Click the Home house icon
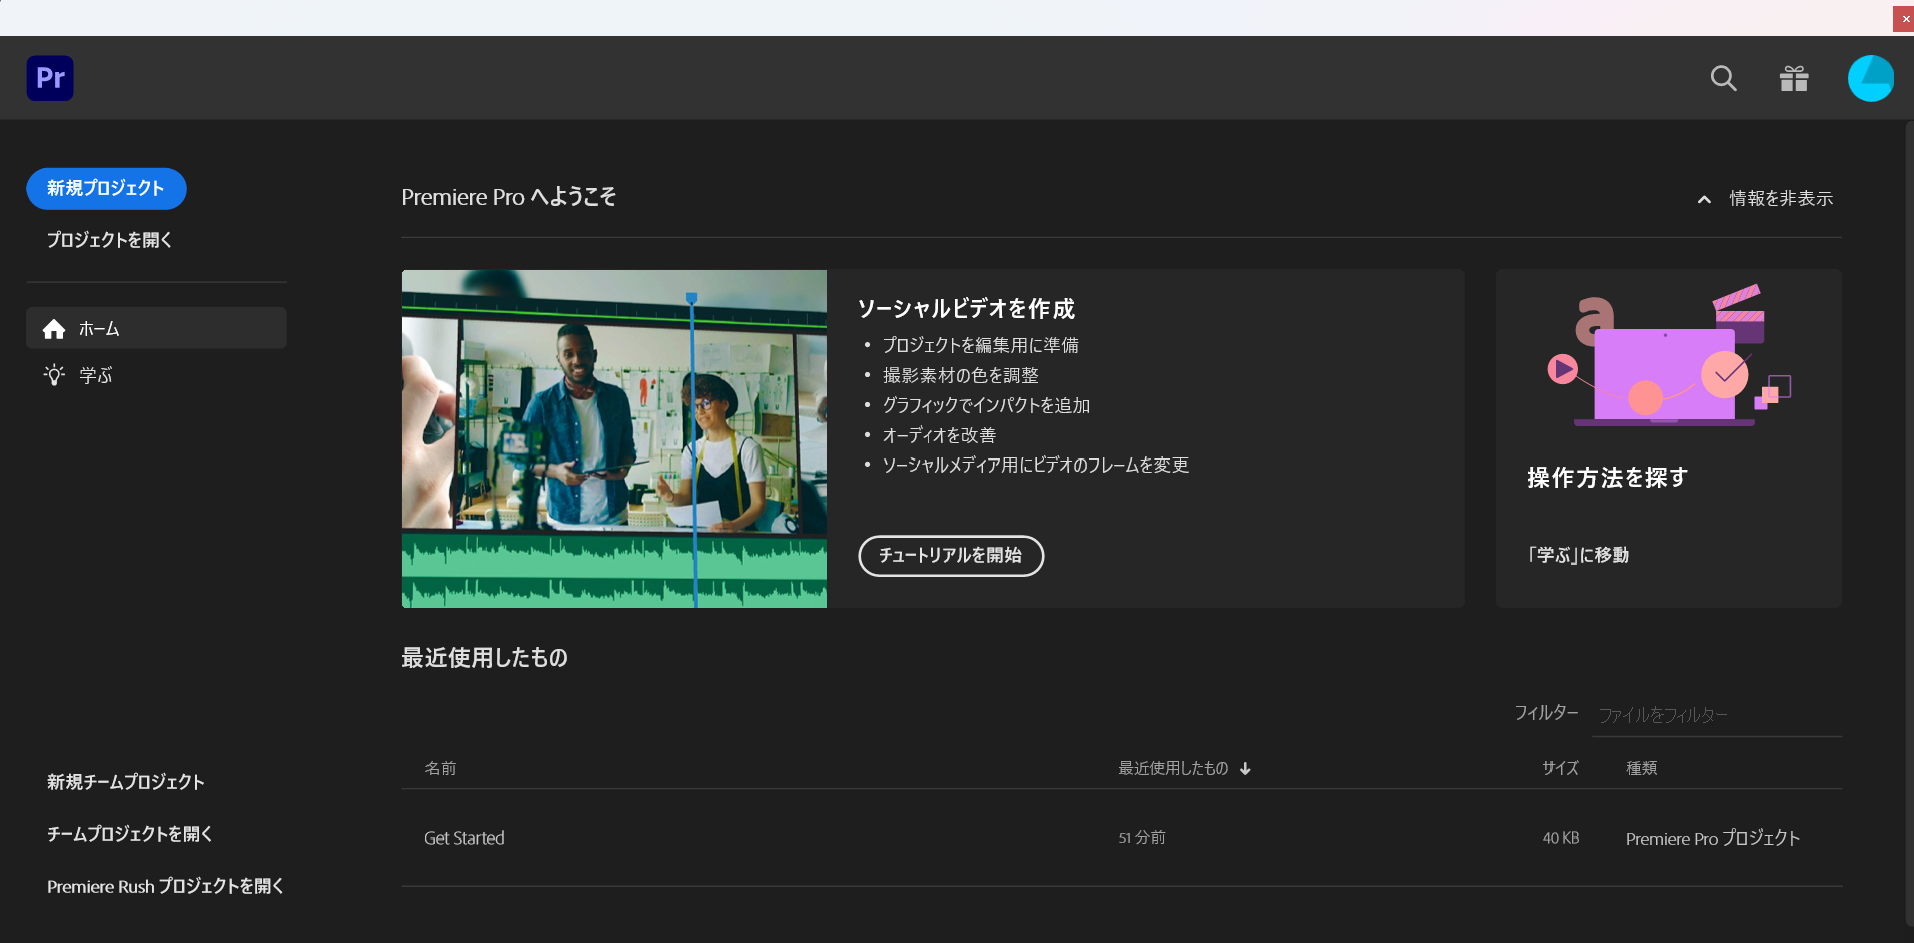 click(54, 329)
